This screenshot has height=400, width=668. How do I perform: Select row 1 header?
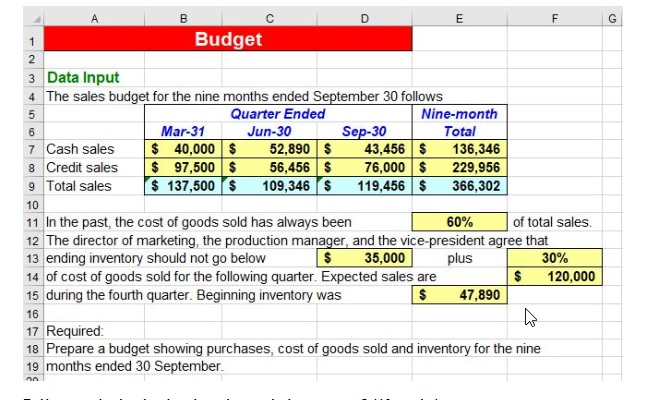[x=33, y=41]
